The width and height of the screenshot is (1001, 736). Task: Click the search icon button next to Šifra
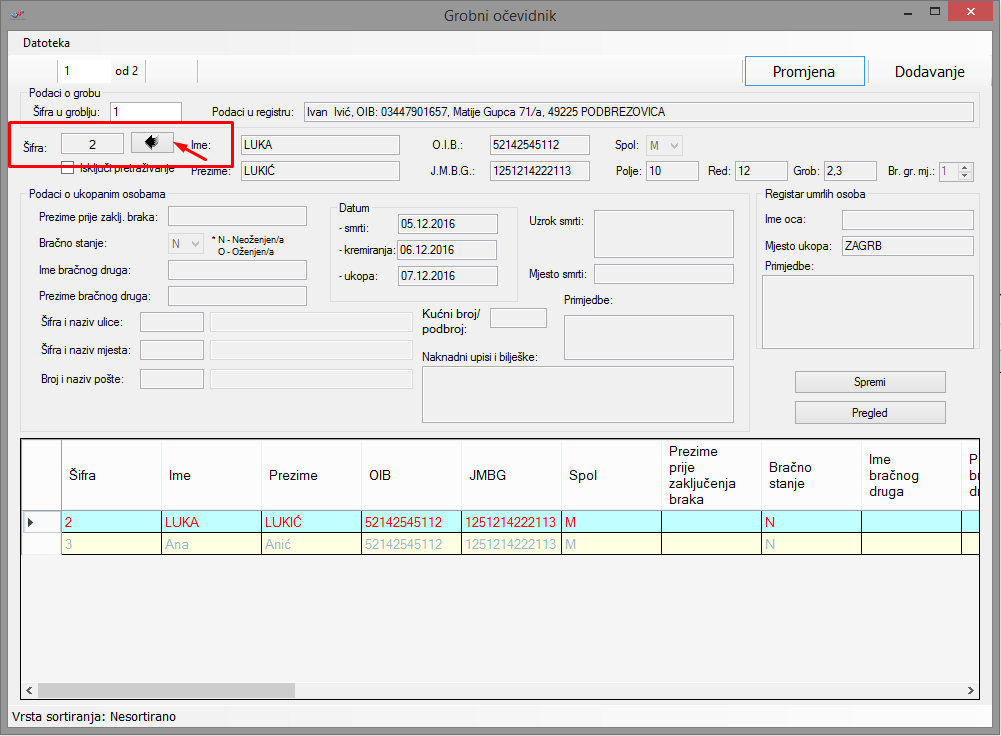tap(152, 143)
